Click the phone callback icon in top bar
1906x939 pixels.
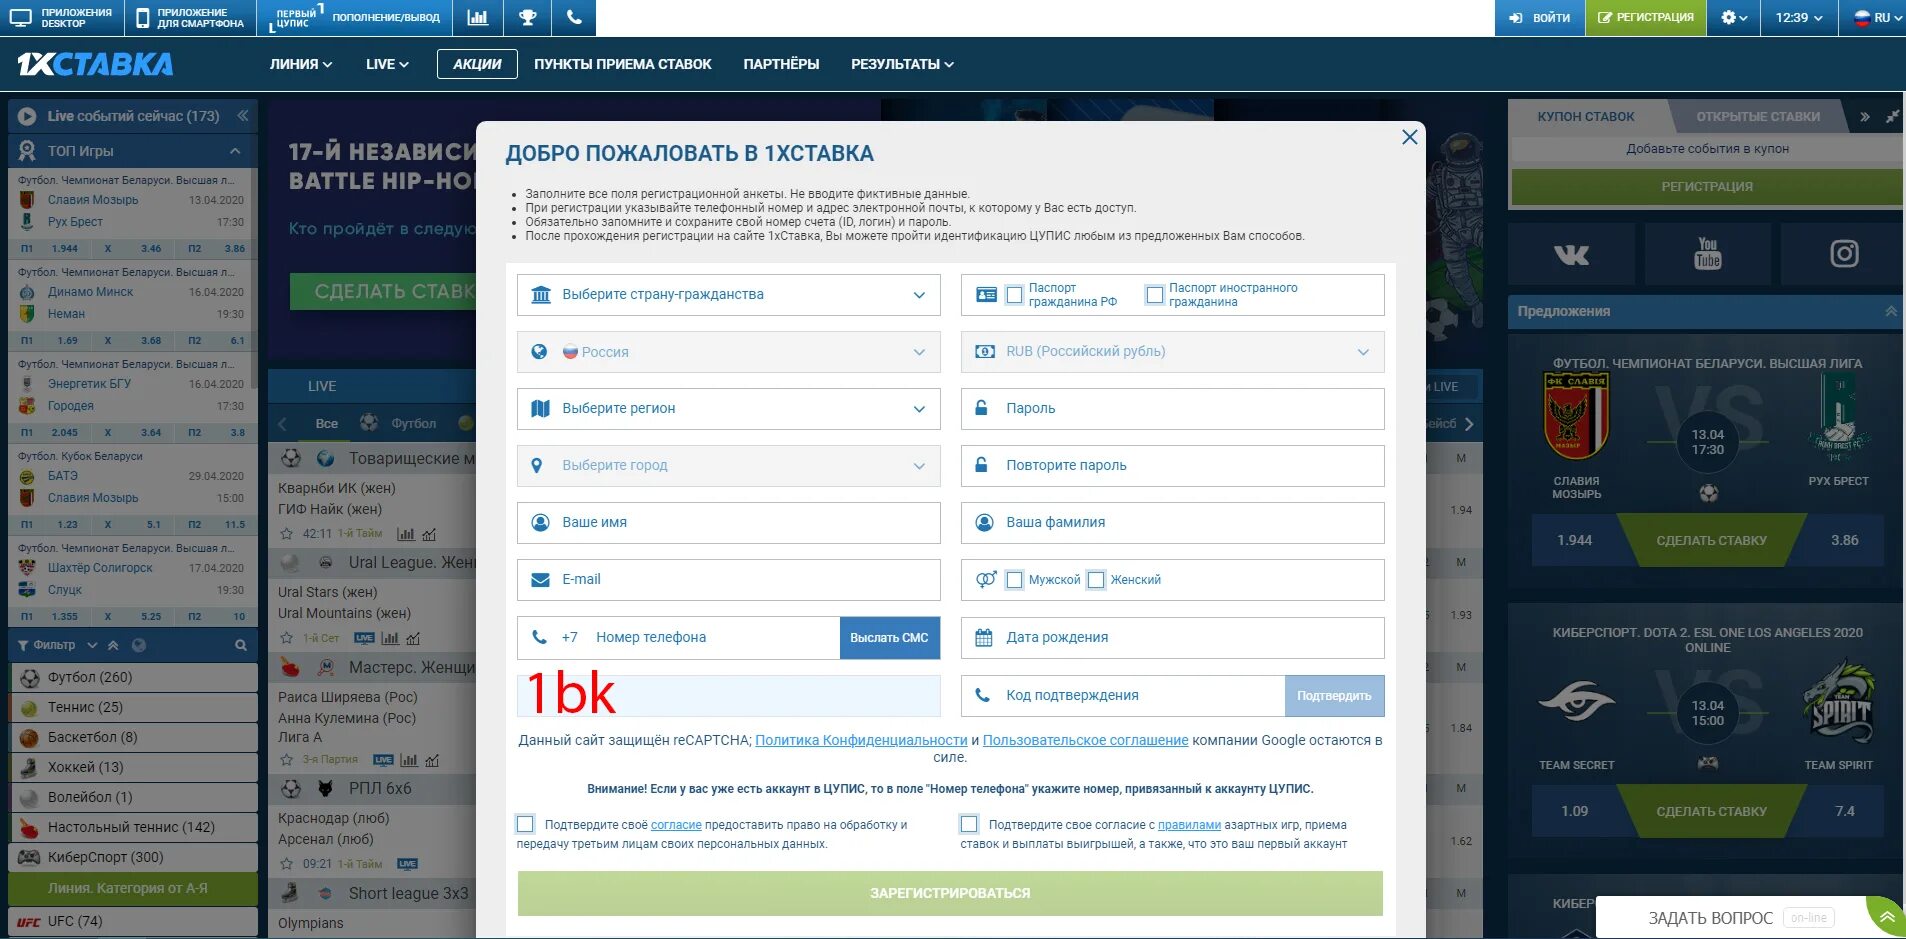(574, 18)
